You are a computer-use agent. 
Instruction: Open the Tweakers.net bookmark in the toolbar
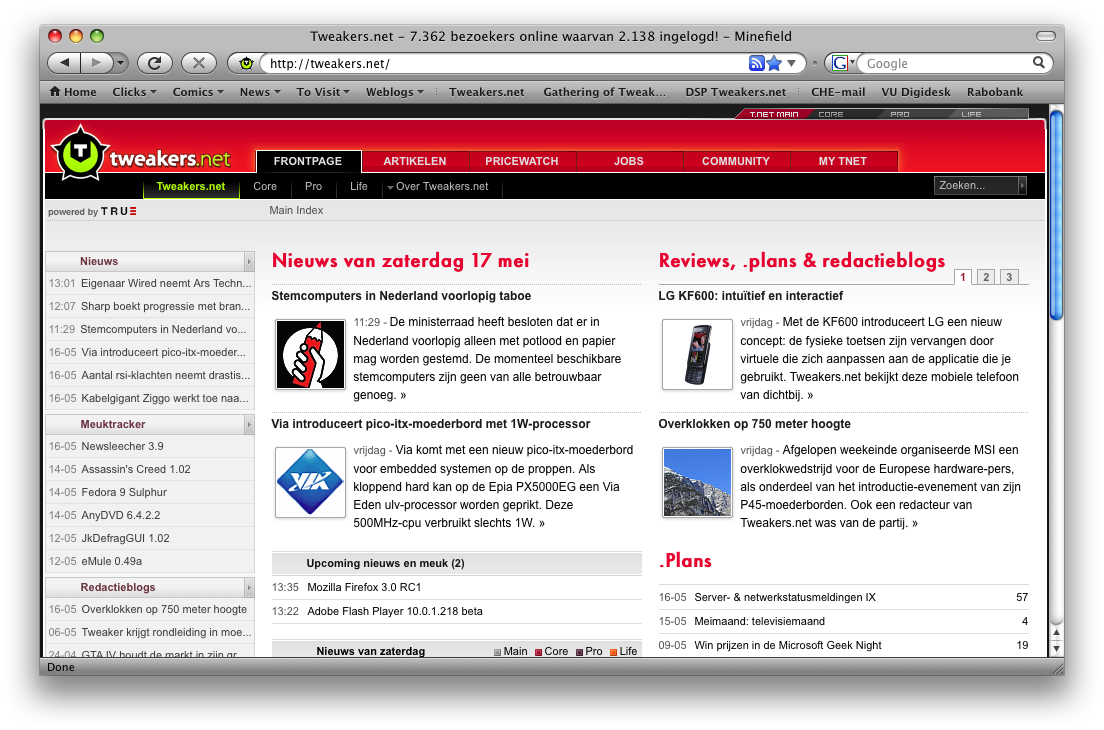point(487,92)
